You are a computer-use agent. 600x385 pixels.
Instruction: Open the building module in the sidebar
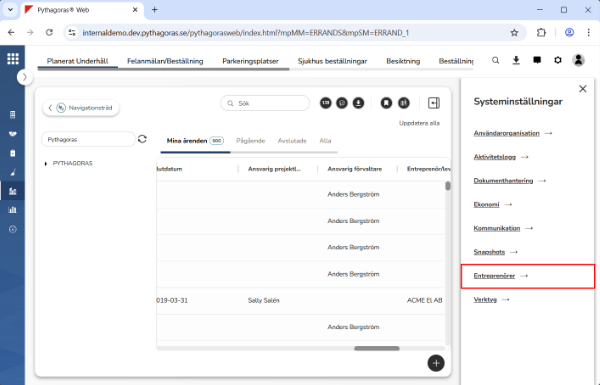click(13, 114)
